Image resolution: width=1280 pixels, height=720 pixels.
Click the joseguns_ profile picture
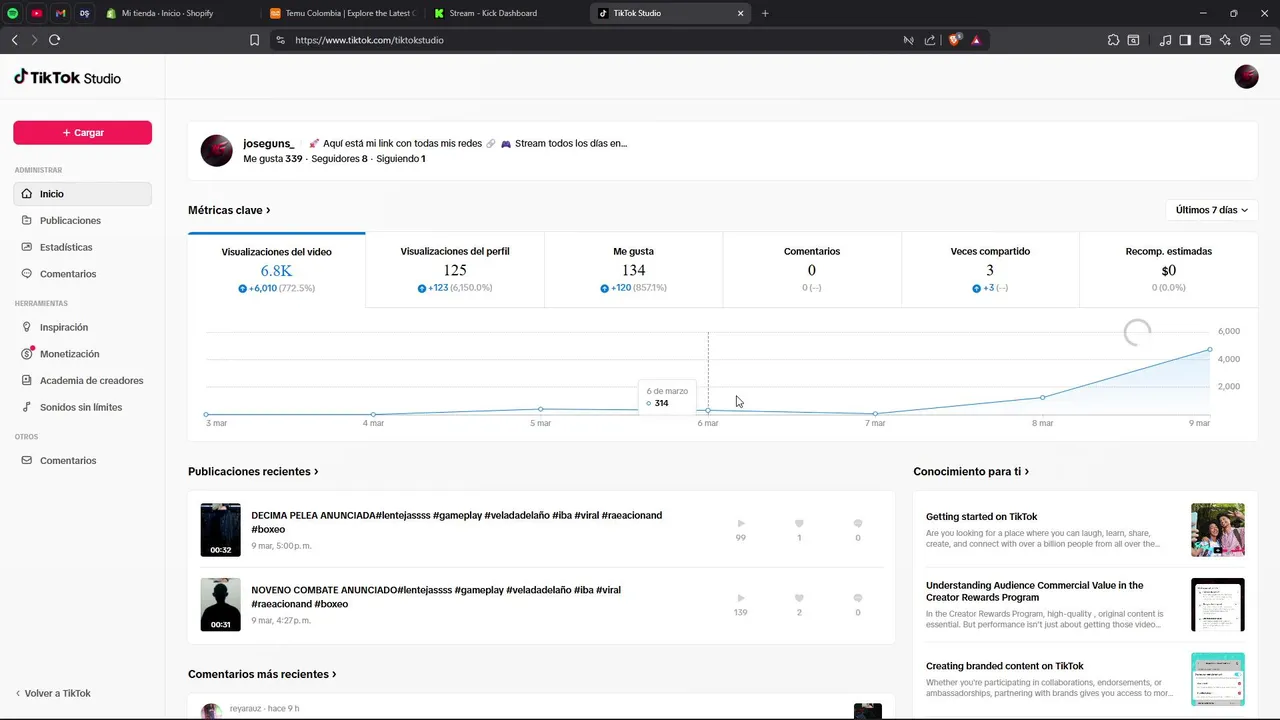(x=217, y=150)
